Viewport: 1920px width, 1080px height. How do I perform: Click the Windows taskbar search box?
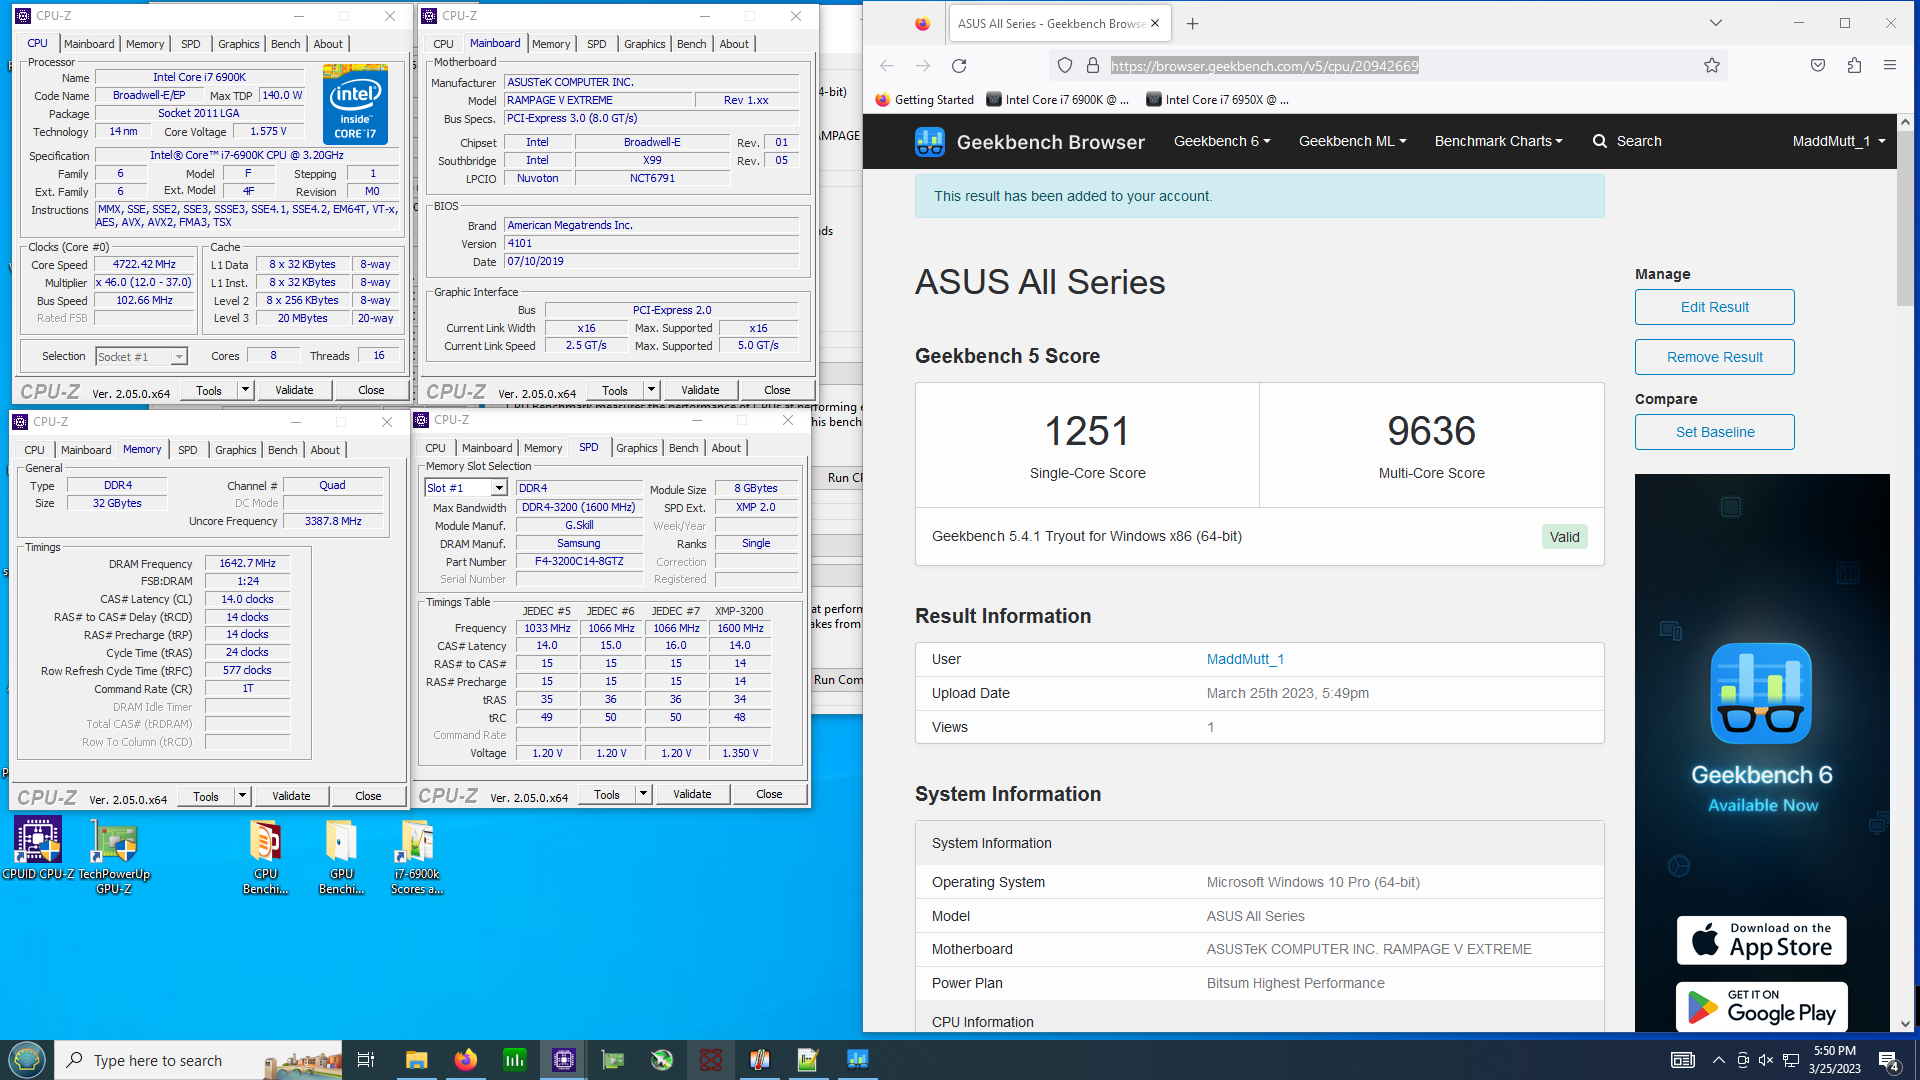coord(198,1060)
